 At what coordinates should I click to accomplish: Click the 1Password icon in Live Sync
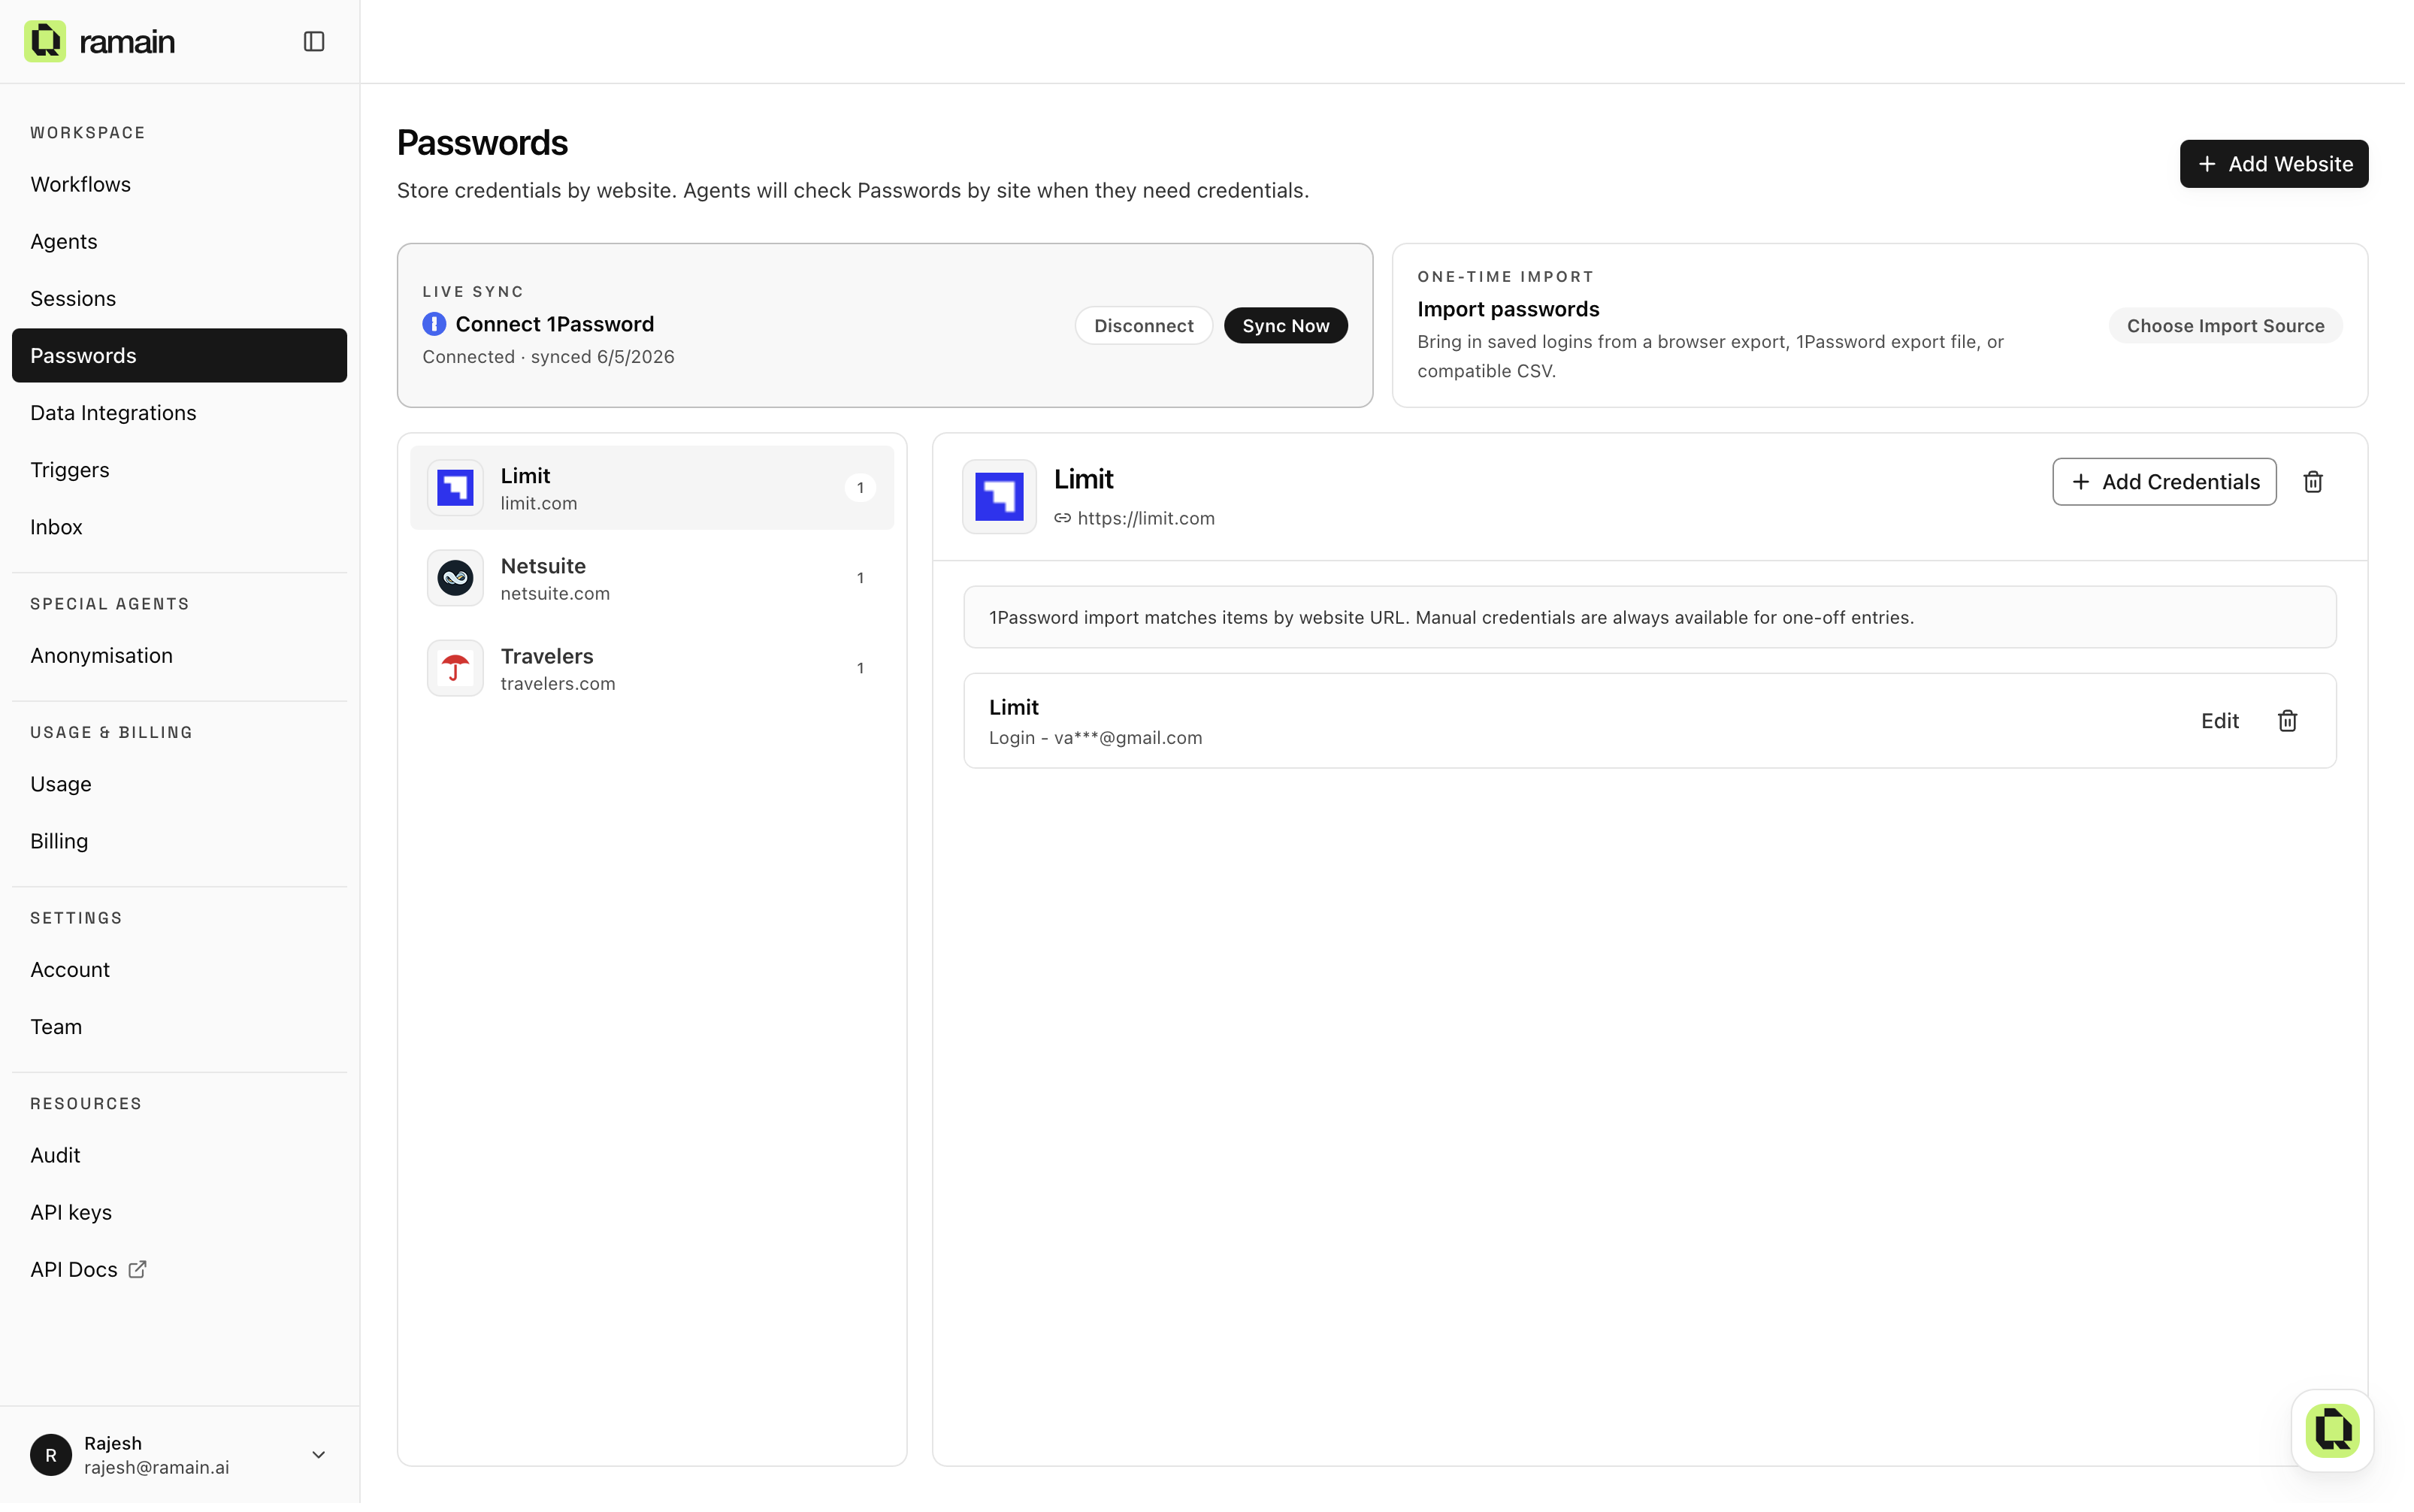[x=434, y=324]
